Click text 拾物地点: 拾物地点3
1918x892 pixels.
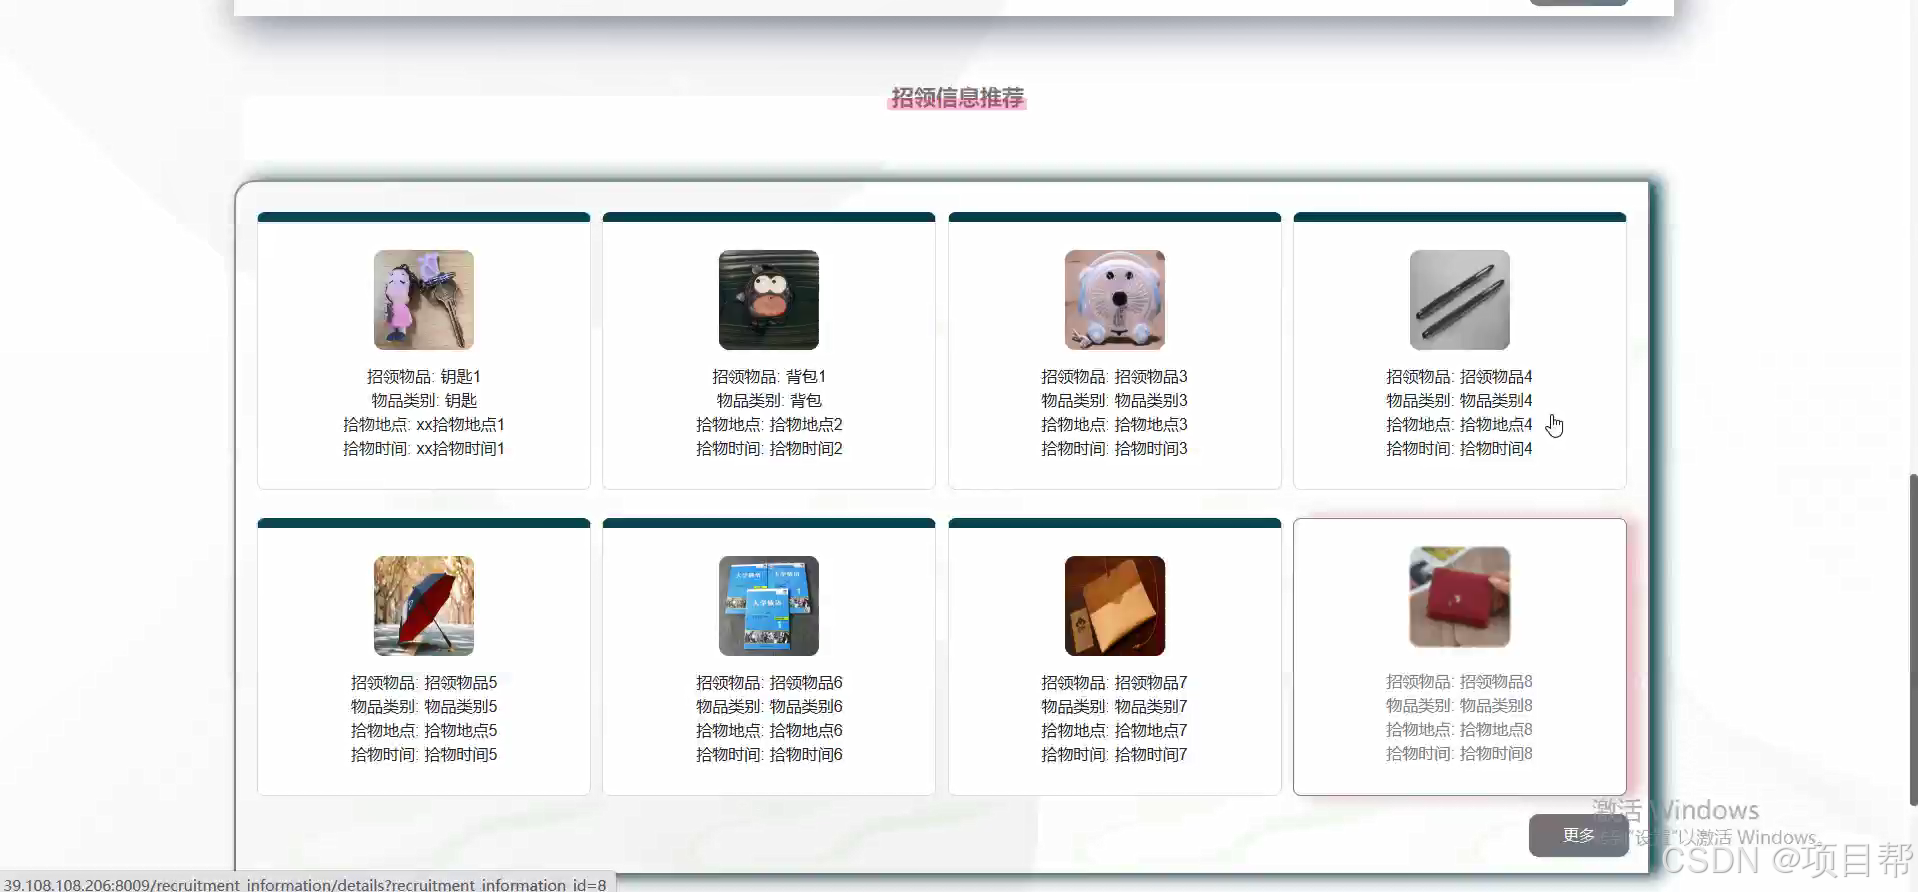point(1115,425)
